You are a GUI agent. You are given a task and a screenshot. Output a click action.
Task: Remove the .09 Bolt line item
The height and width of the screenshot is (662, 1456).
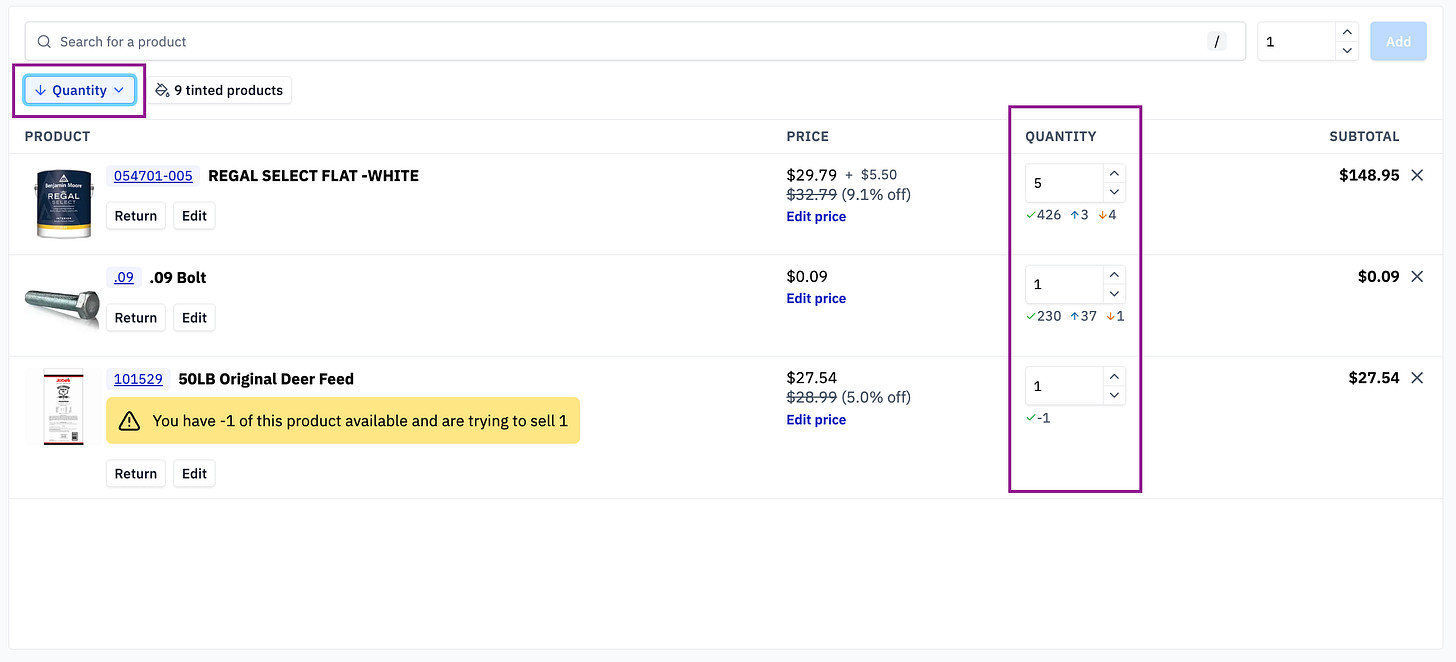pos(1417,277)
